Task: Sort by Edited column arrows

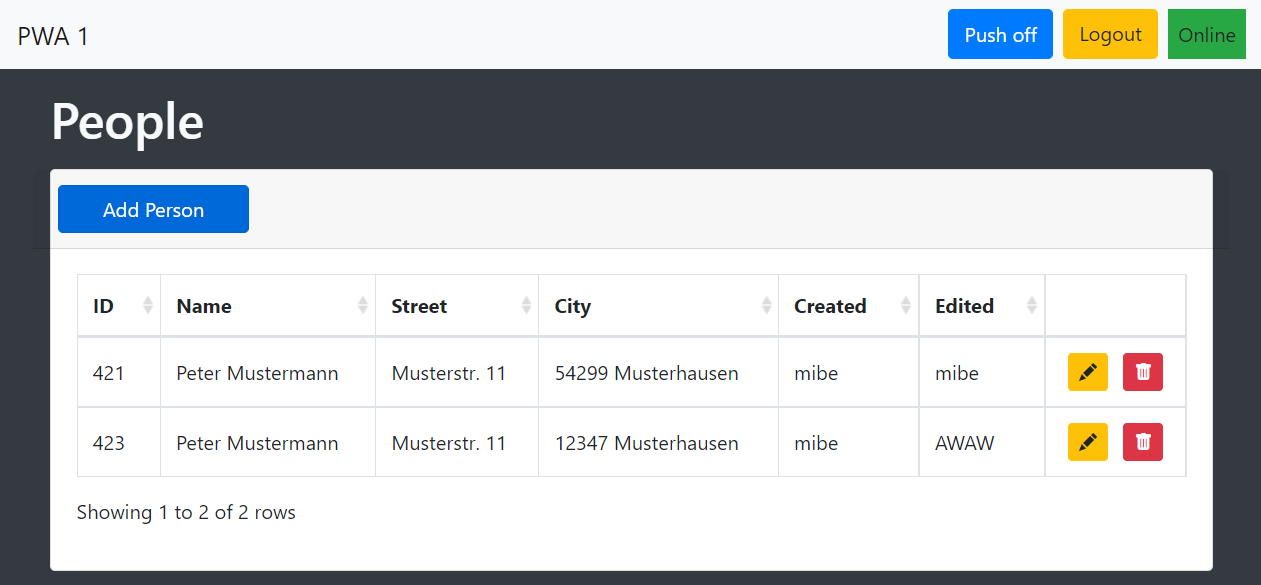Action: point(1032,306)
